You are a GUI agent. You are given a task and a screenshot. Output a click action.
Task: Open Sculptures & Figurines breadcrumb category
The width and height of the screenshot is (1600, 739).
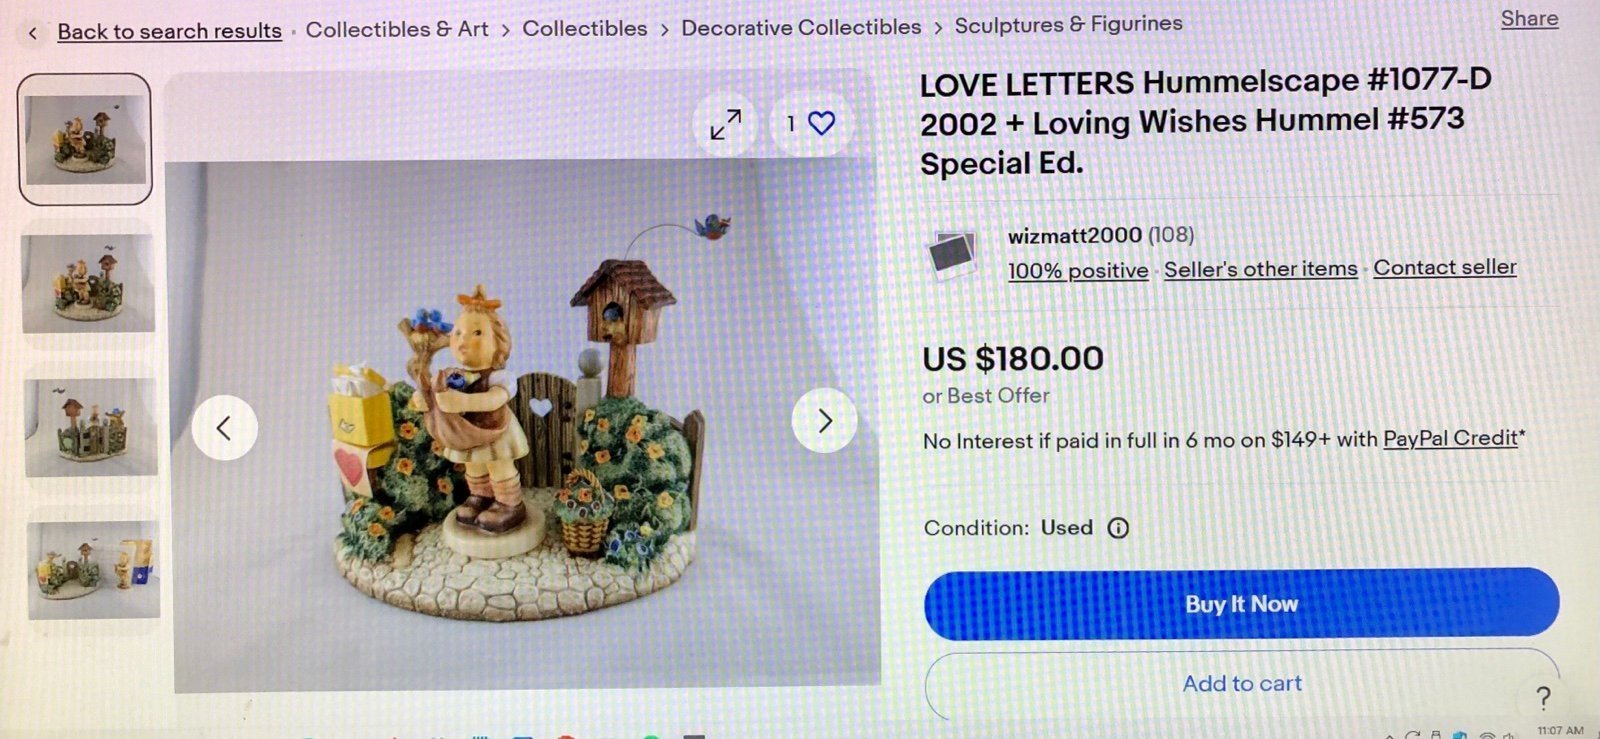[x=1068, y=24]
